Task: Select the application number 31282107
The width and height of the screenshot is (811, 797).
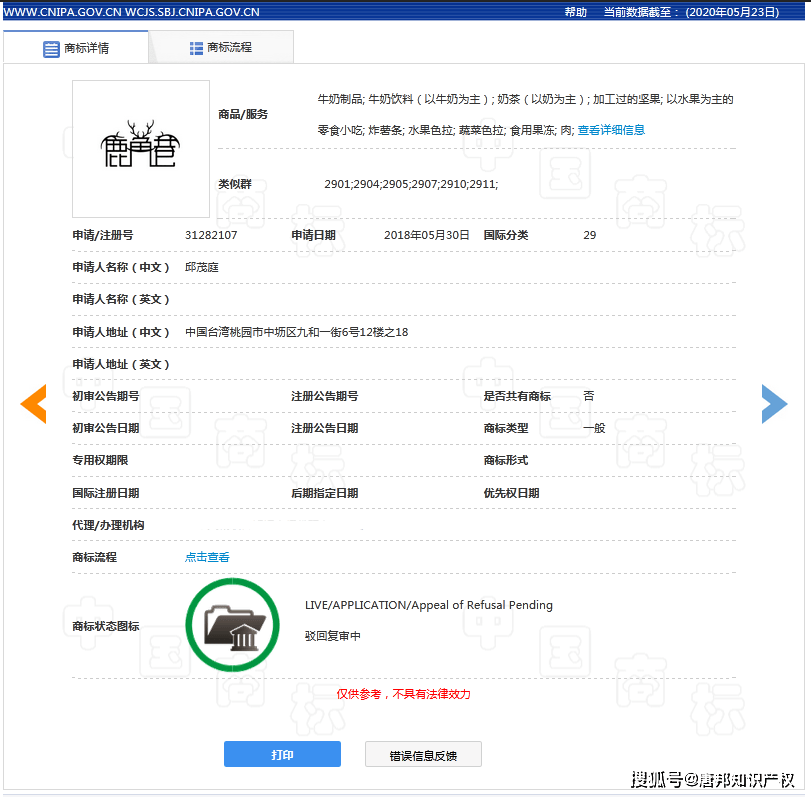Action: point(211,235)
